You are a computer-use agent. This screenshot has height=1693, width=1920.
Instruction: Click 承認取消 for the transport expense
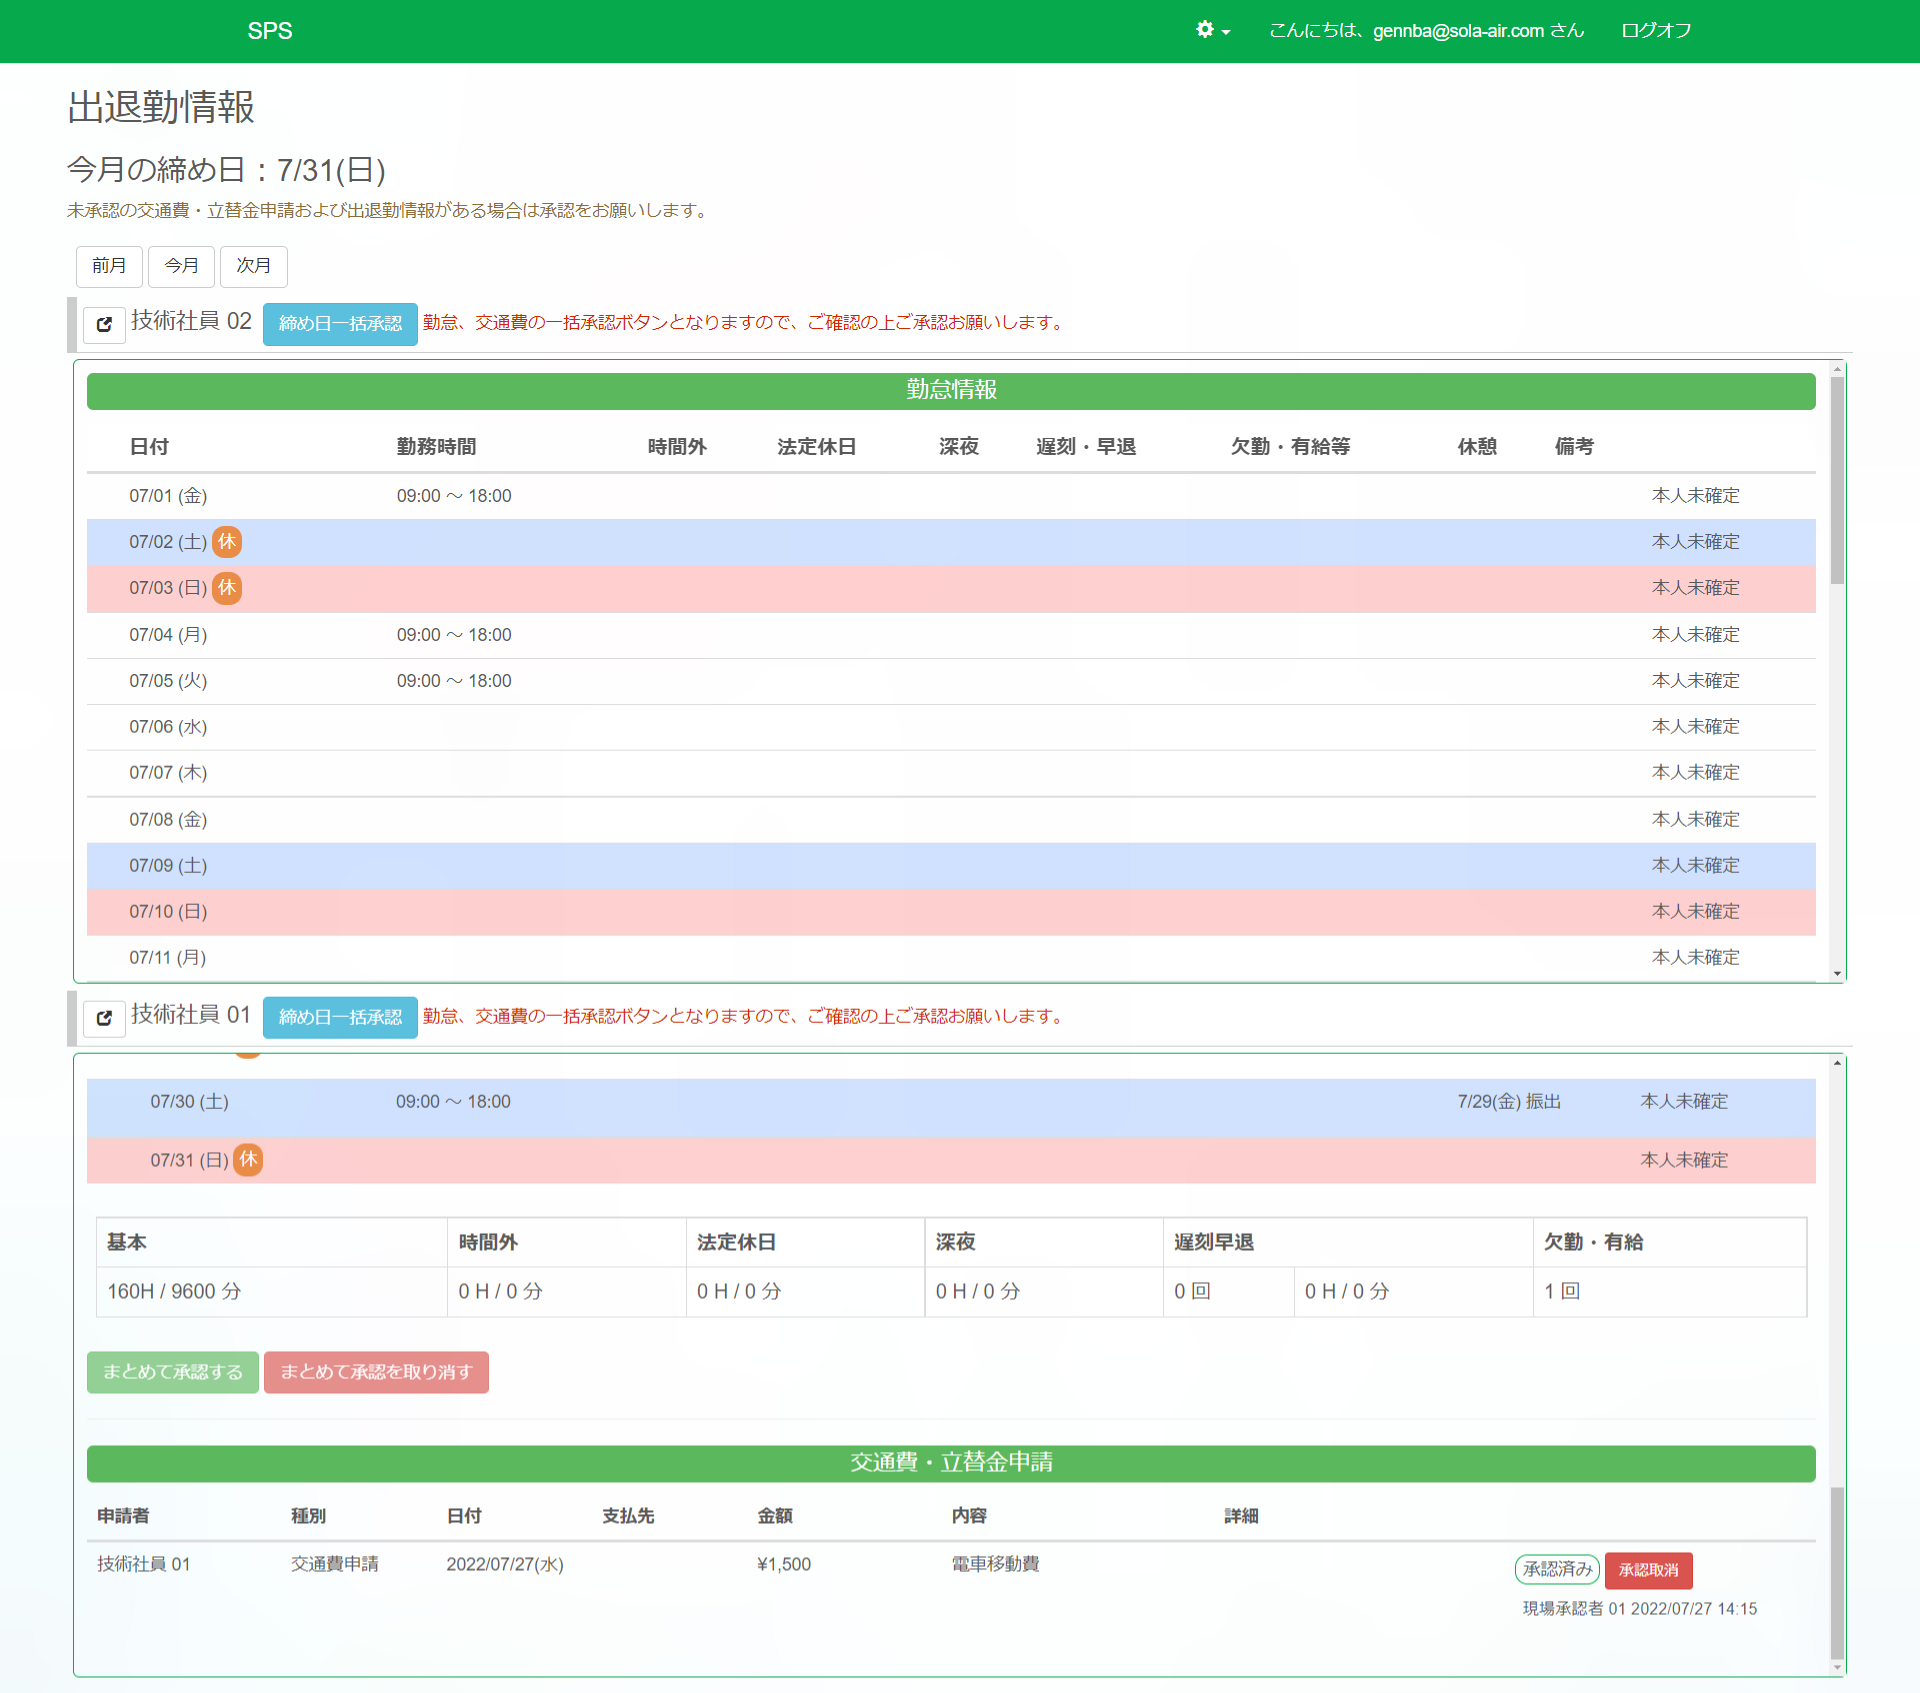[1648, 1570]
